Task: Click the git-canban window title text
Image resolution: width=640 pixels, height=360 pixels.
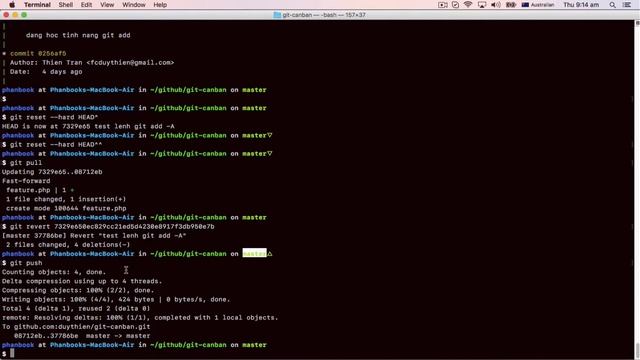Action: pyautogui.click(x=324, y=15)
